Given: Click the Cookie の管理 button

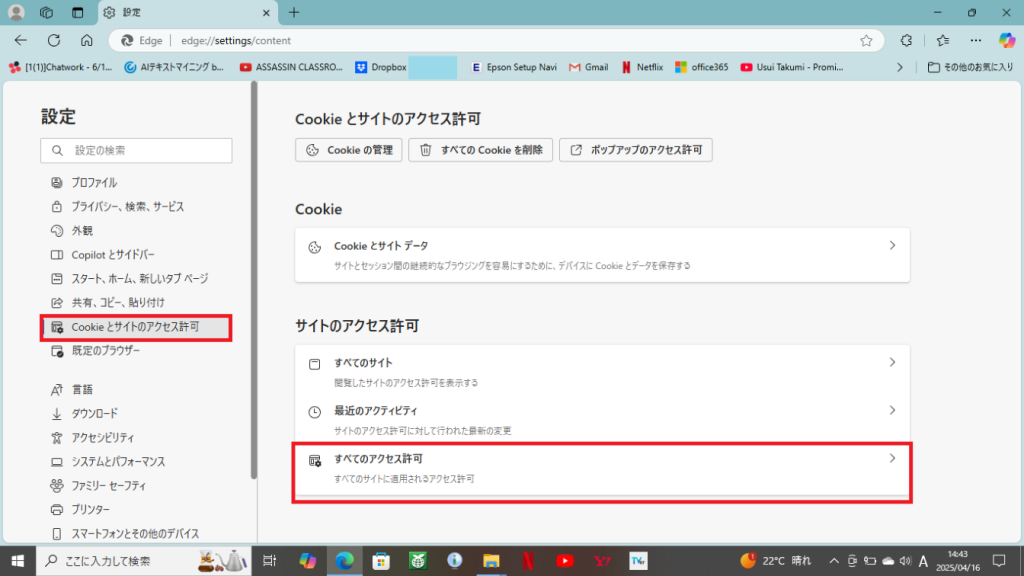Looking at the screenshot, I should 349,150.
